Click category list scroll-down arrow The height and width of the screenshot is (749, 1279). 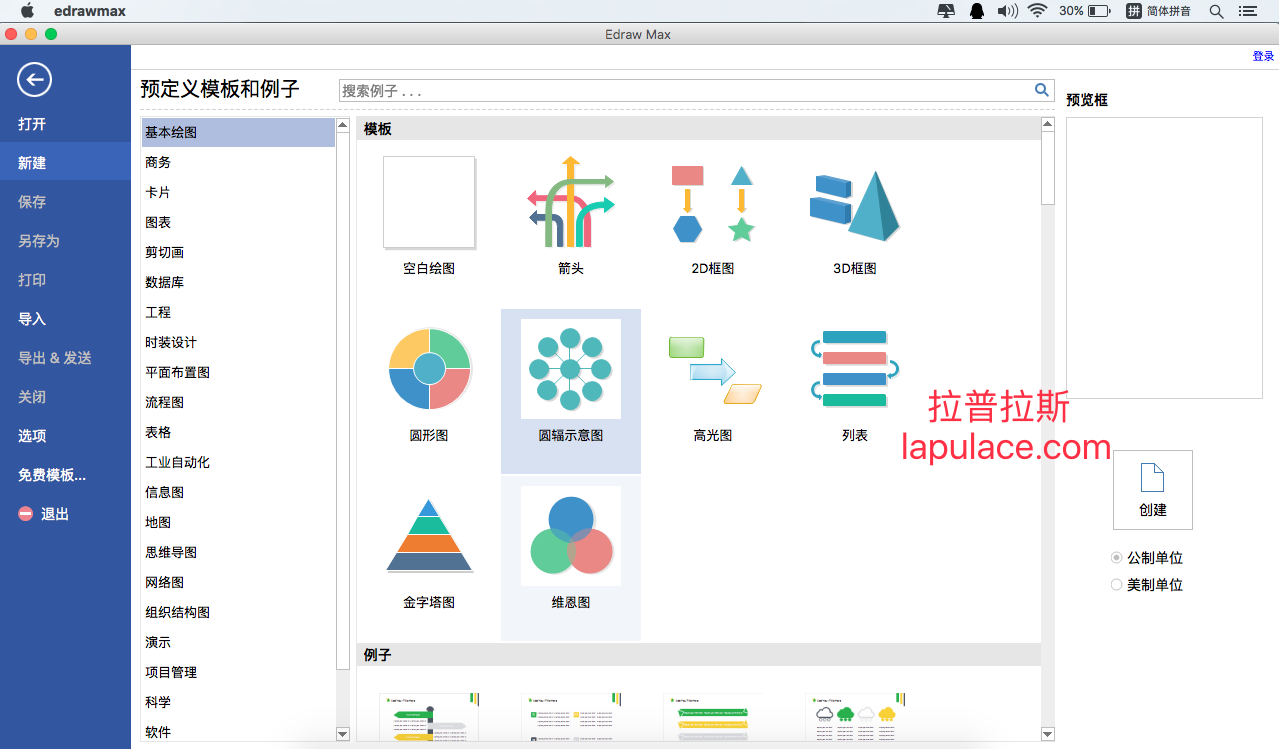[x=343, y=734]
